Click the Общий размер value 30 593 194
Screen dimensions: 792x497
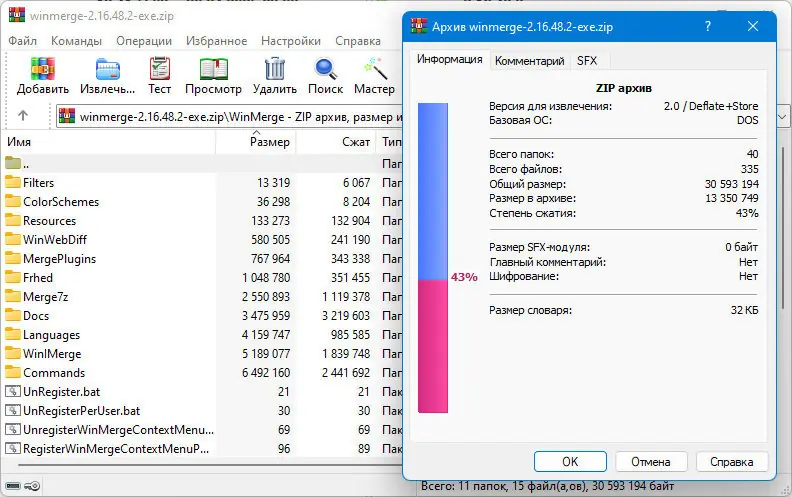(731, 184)
